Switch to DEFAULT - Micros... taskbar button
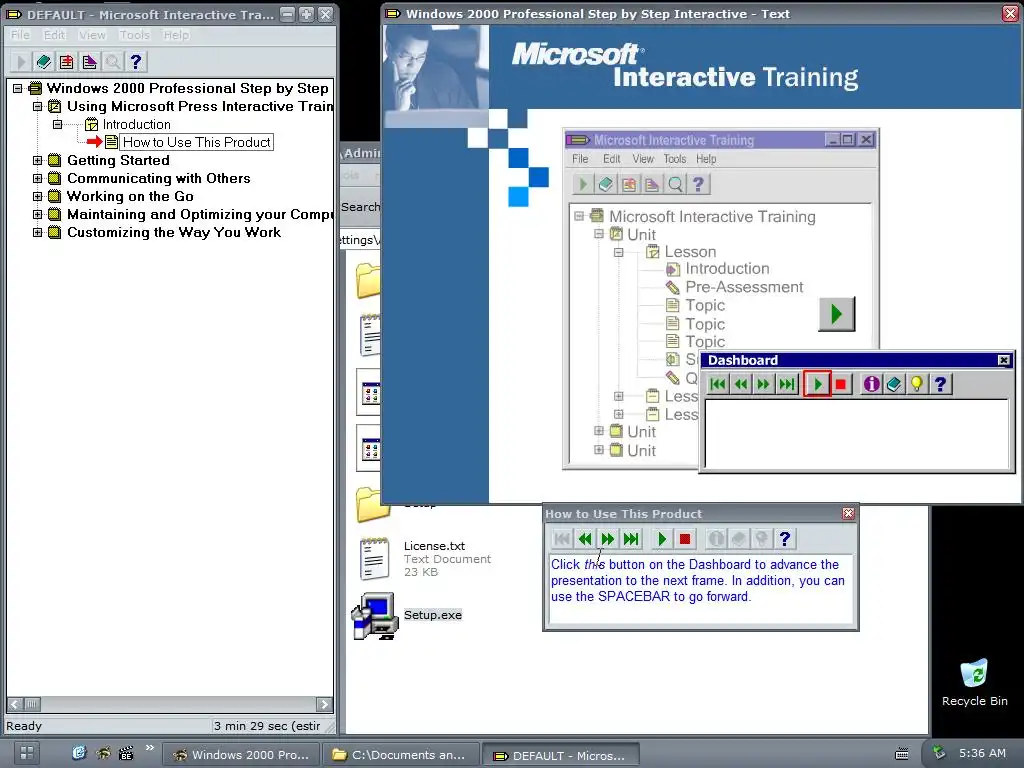Image resolution: width=1024 pixels, height=768 pixels. click(x=560, y=755)
